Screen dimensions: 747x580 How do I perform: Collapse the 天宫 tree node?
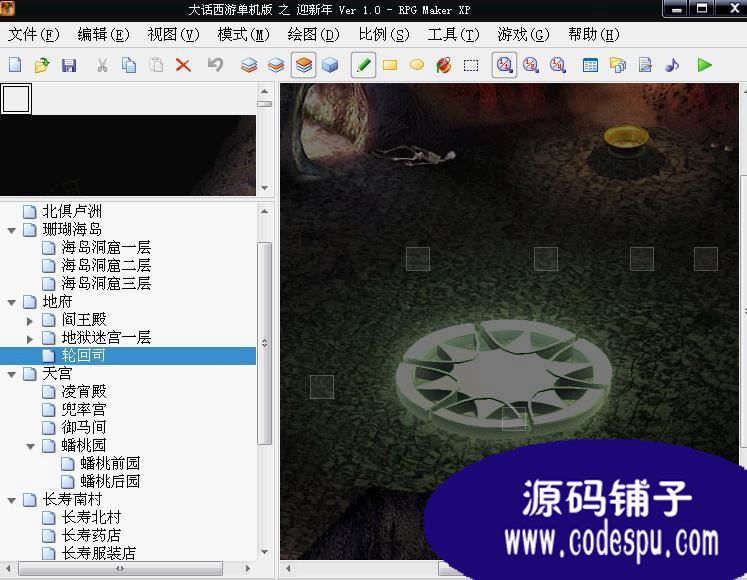point(11,375)
